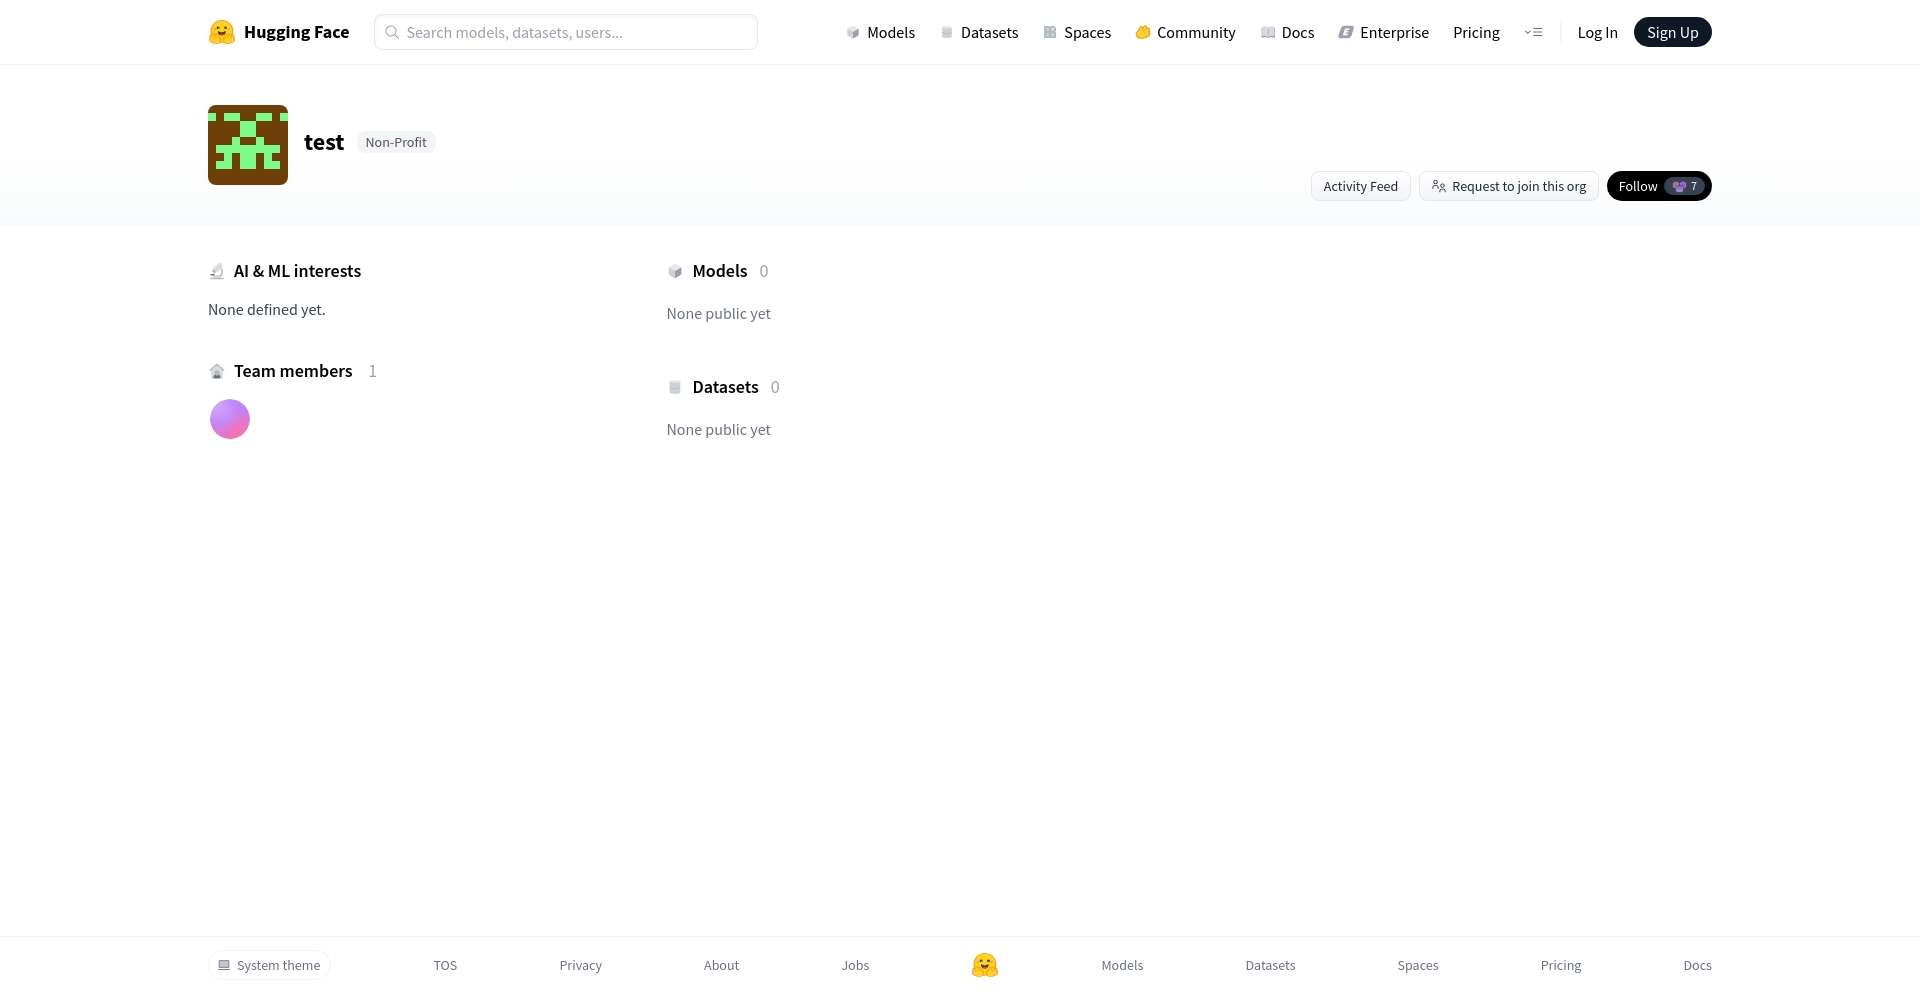Open the Hugging Face home text link
Screen dimensions: 1920x1000
pyautogui.click(x=296, y=32)
